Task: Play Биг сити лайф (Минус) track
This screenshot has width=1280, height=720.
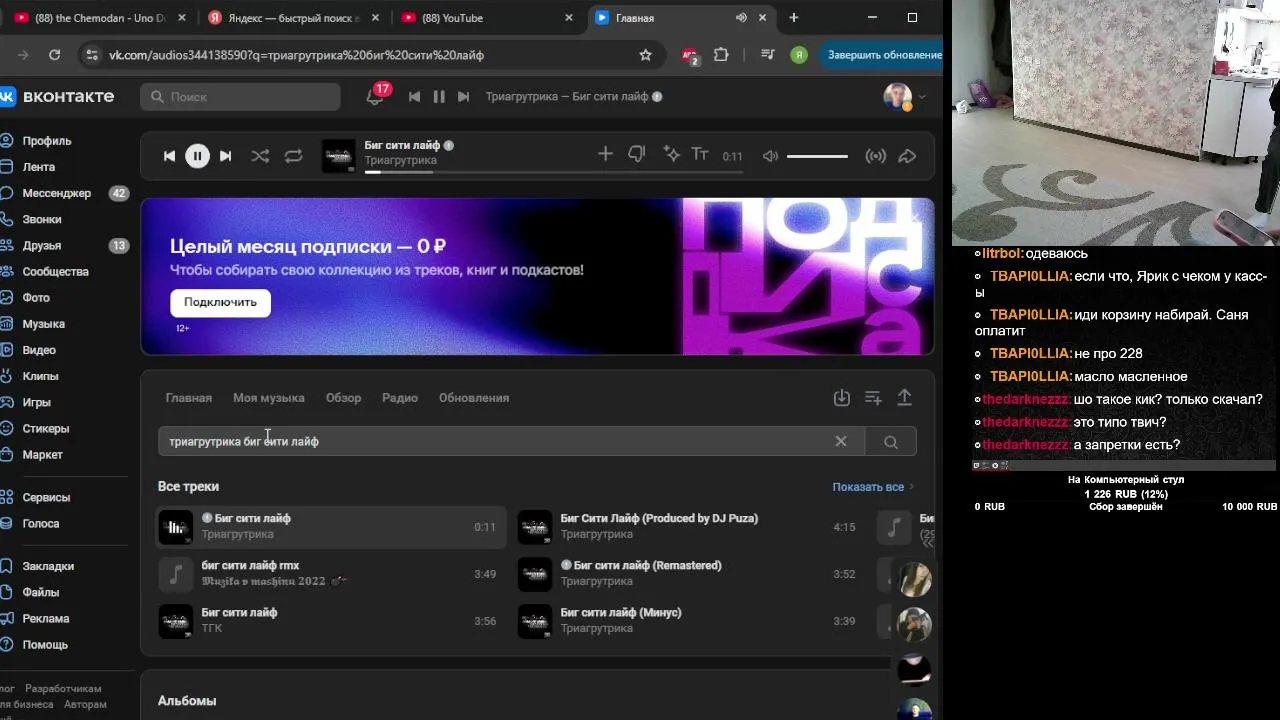Action: click(690, 621)
